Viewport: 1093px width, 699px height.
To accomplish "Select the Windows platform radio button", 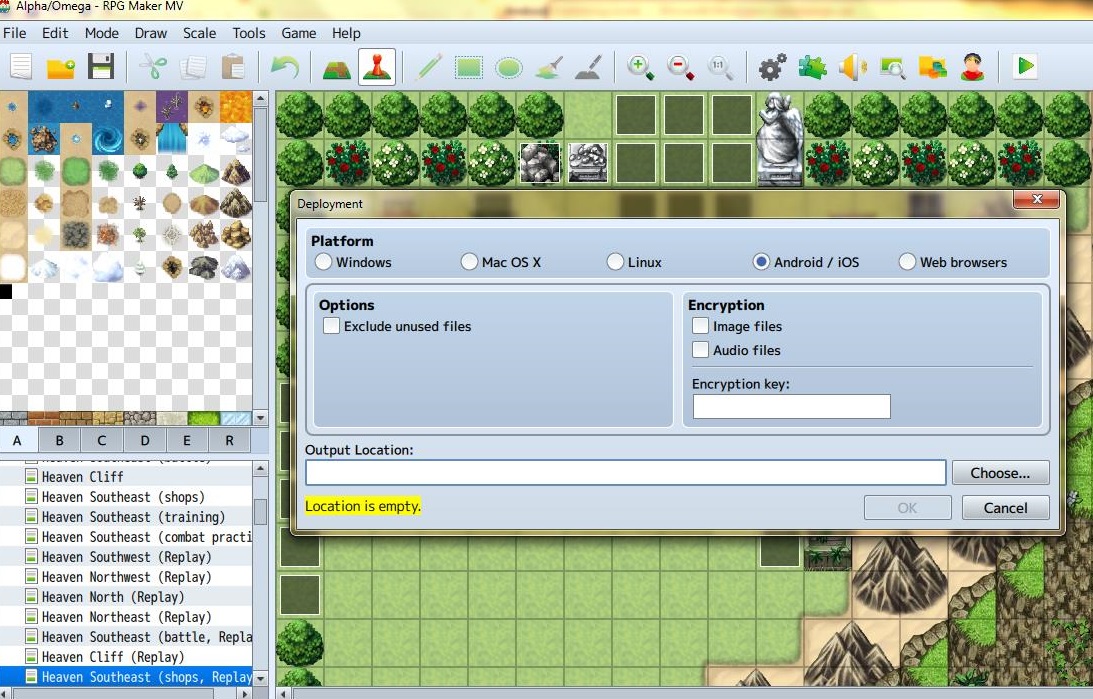I will click(323, 261).
